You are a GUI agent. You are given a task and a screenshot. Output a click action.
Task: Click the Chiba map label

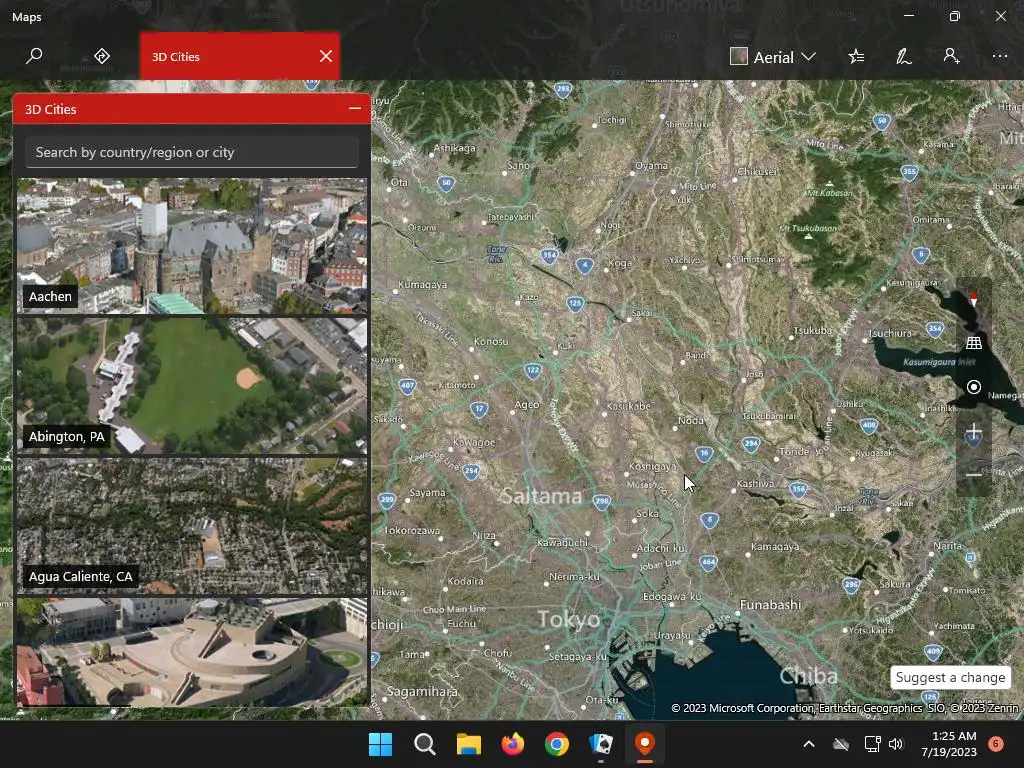pyautogui.click(x=808, y=675)
